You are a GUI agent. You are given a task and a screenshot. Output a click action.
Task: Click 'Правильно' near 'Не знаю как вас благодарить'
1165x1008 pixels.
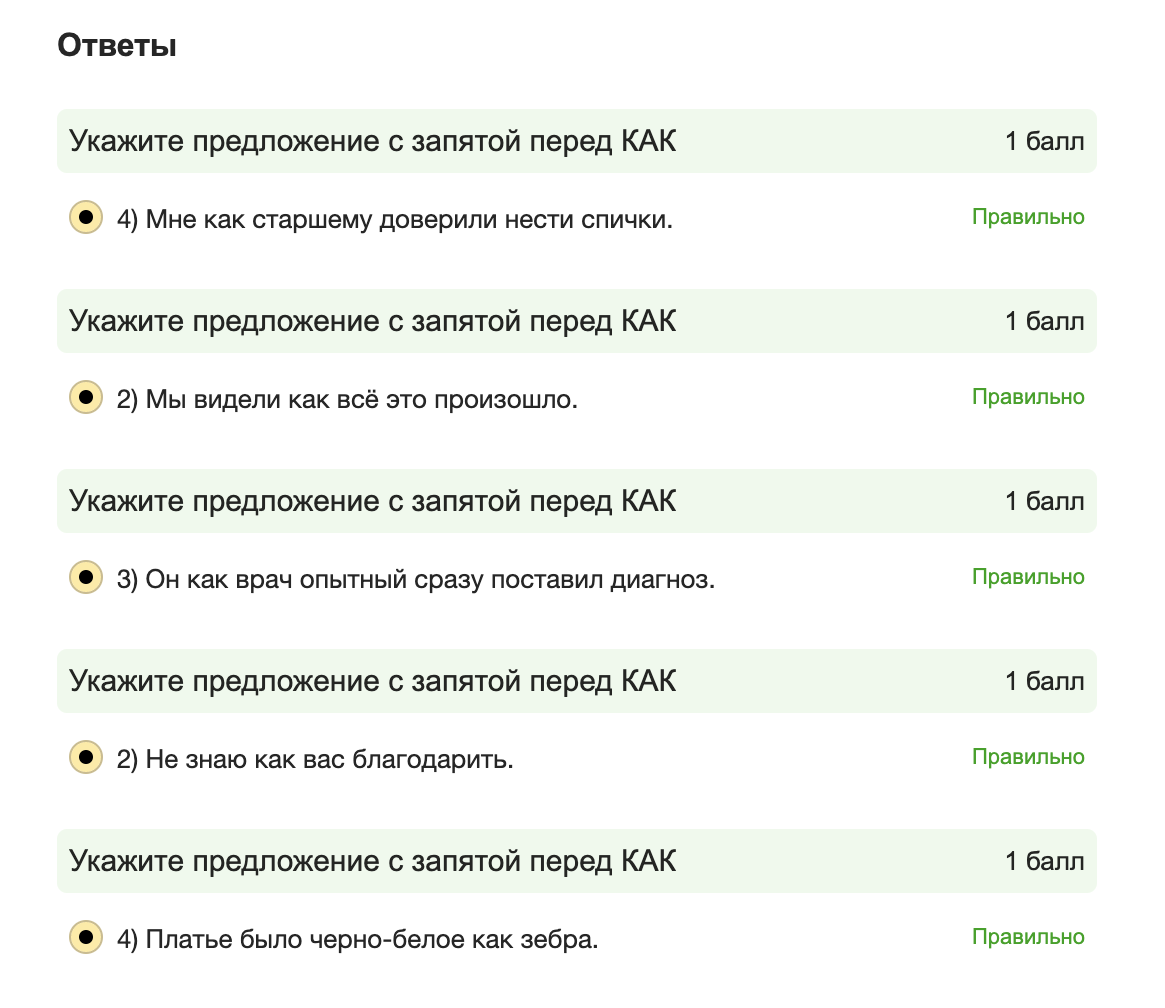pyautogui.click(x=1026, y=756)
